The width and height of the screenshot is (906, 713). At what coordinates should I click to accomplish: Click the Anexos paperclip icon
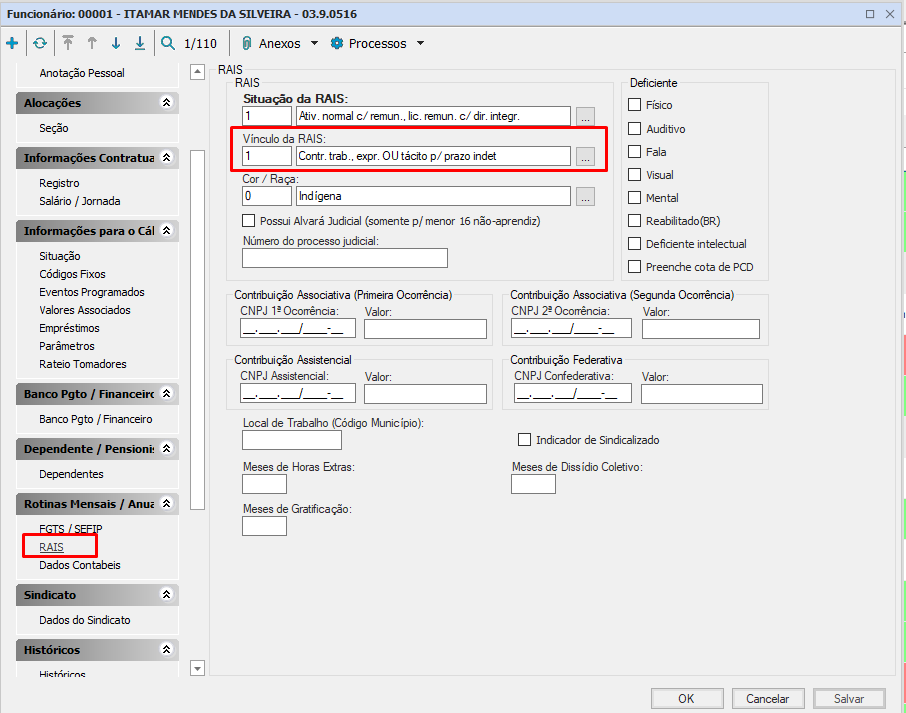coord(247,43)
